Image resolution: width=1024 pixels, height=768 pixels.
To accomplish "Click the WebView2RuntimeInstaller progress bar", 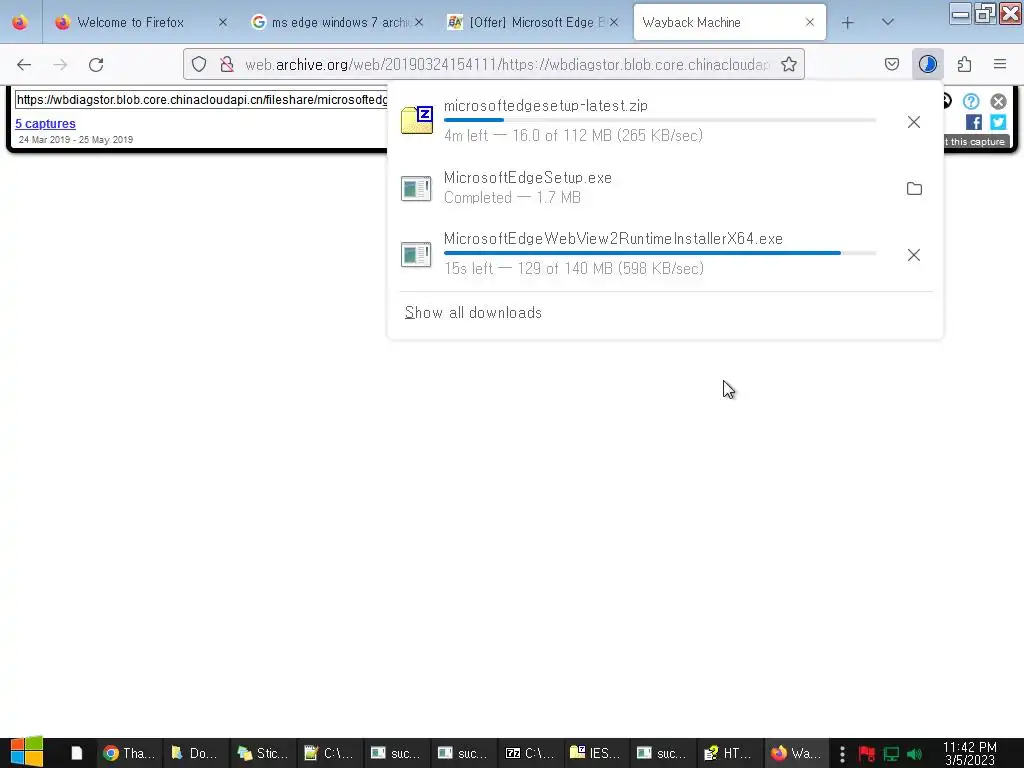I will [x=660, y=253].
